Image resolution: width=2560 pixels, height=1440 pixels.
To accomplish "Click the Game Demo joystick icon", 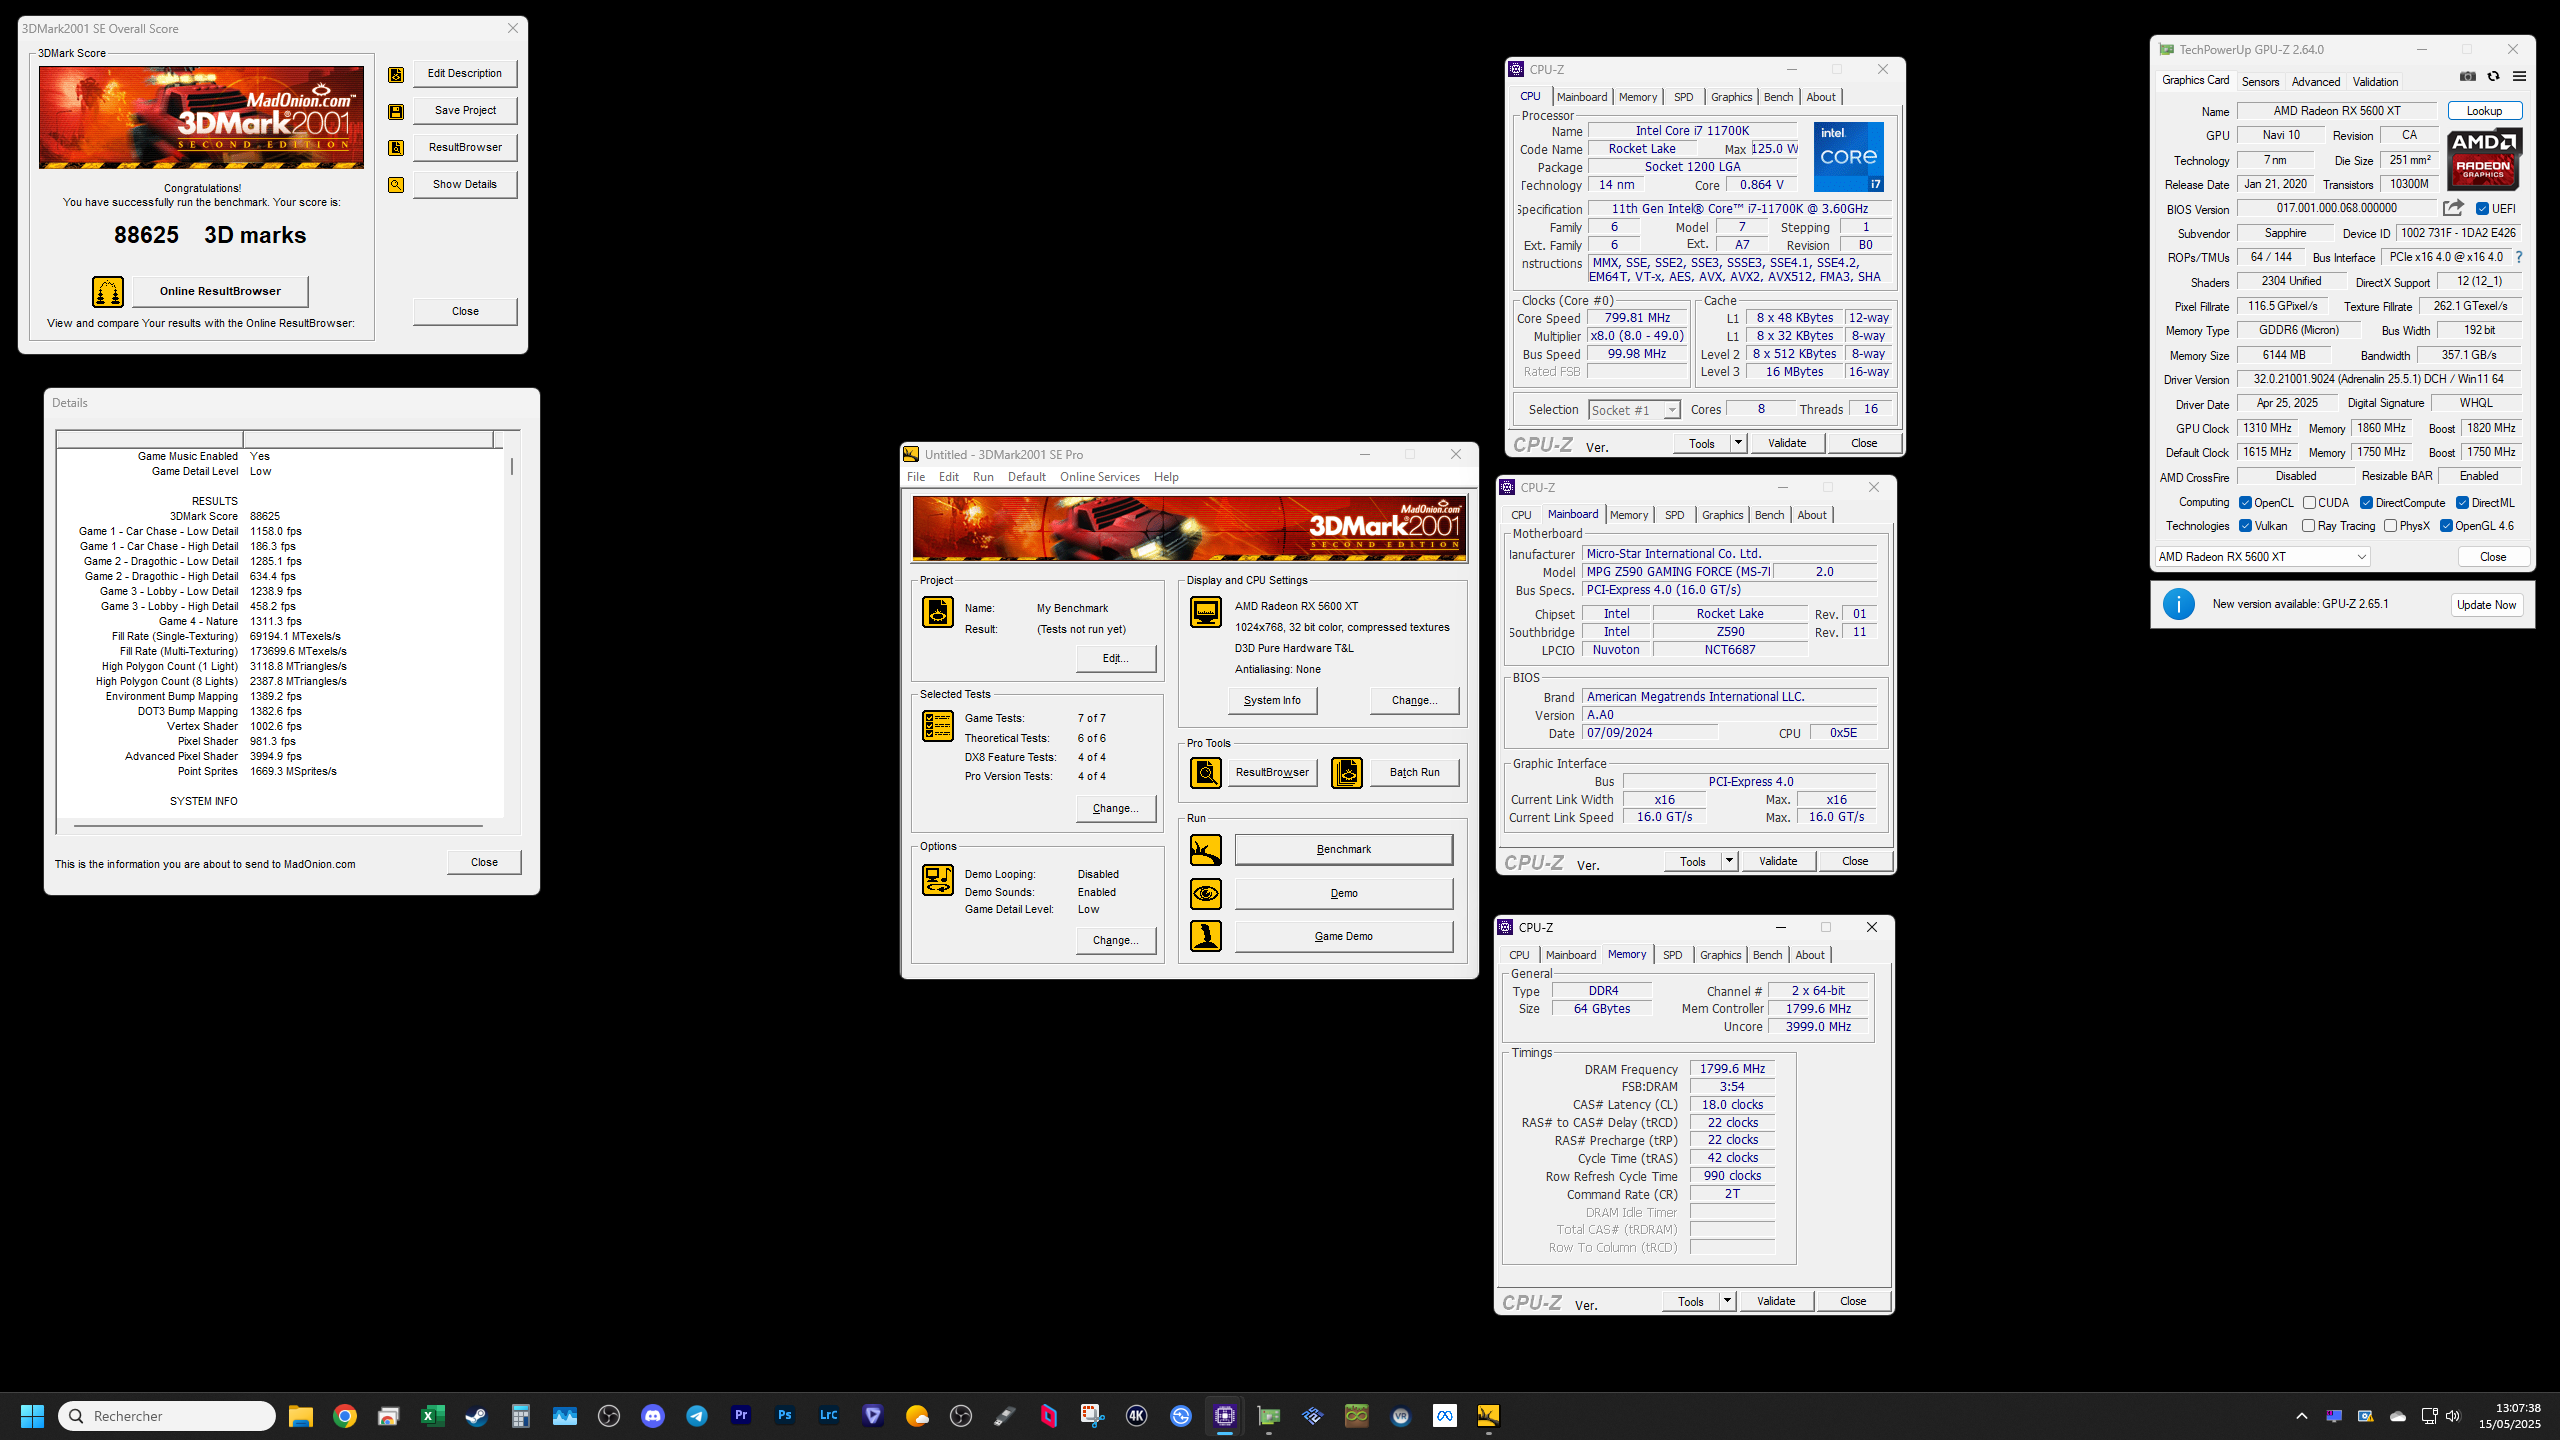I will click(x=1206, y=936).
